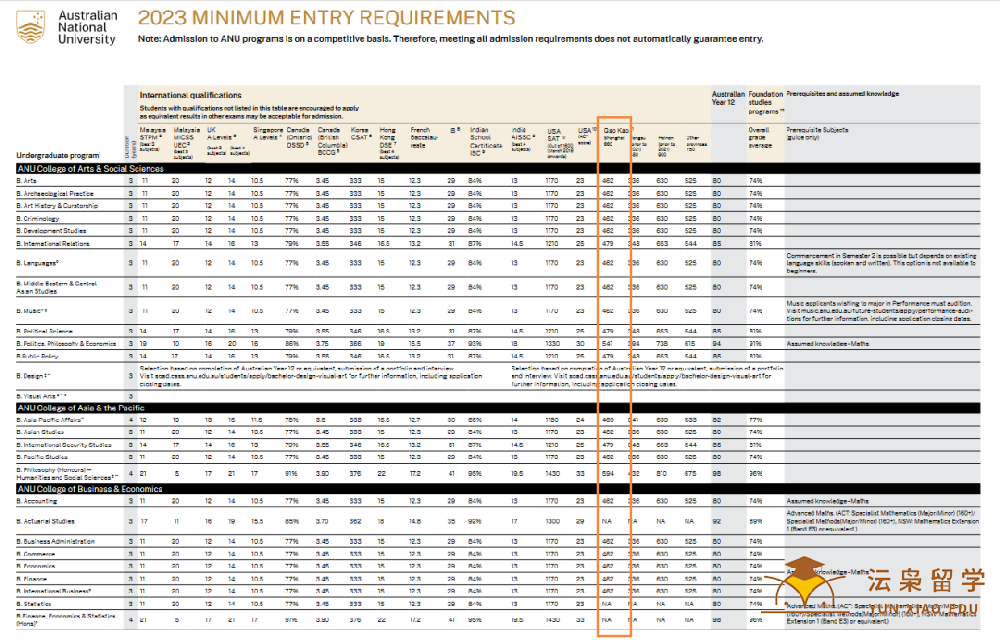Select the 'ANU College of Asia & the Pacific' band
This screenshot has height=643, width=1000.
tap(497, 408)
